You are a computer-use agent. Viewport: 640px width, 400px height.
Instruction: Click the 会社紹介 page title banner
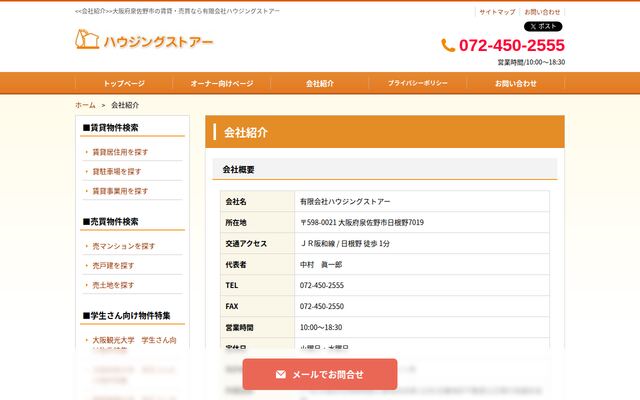click(x=385, y=132)
